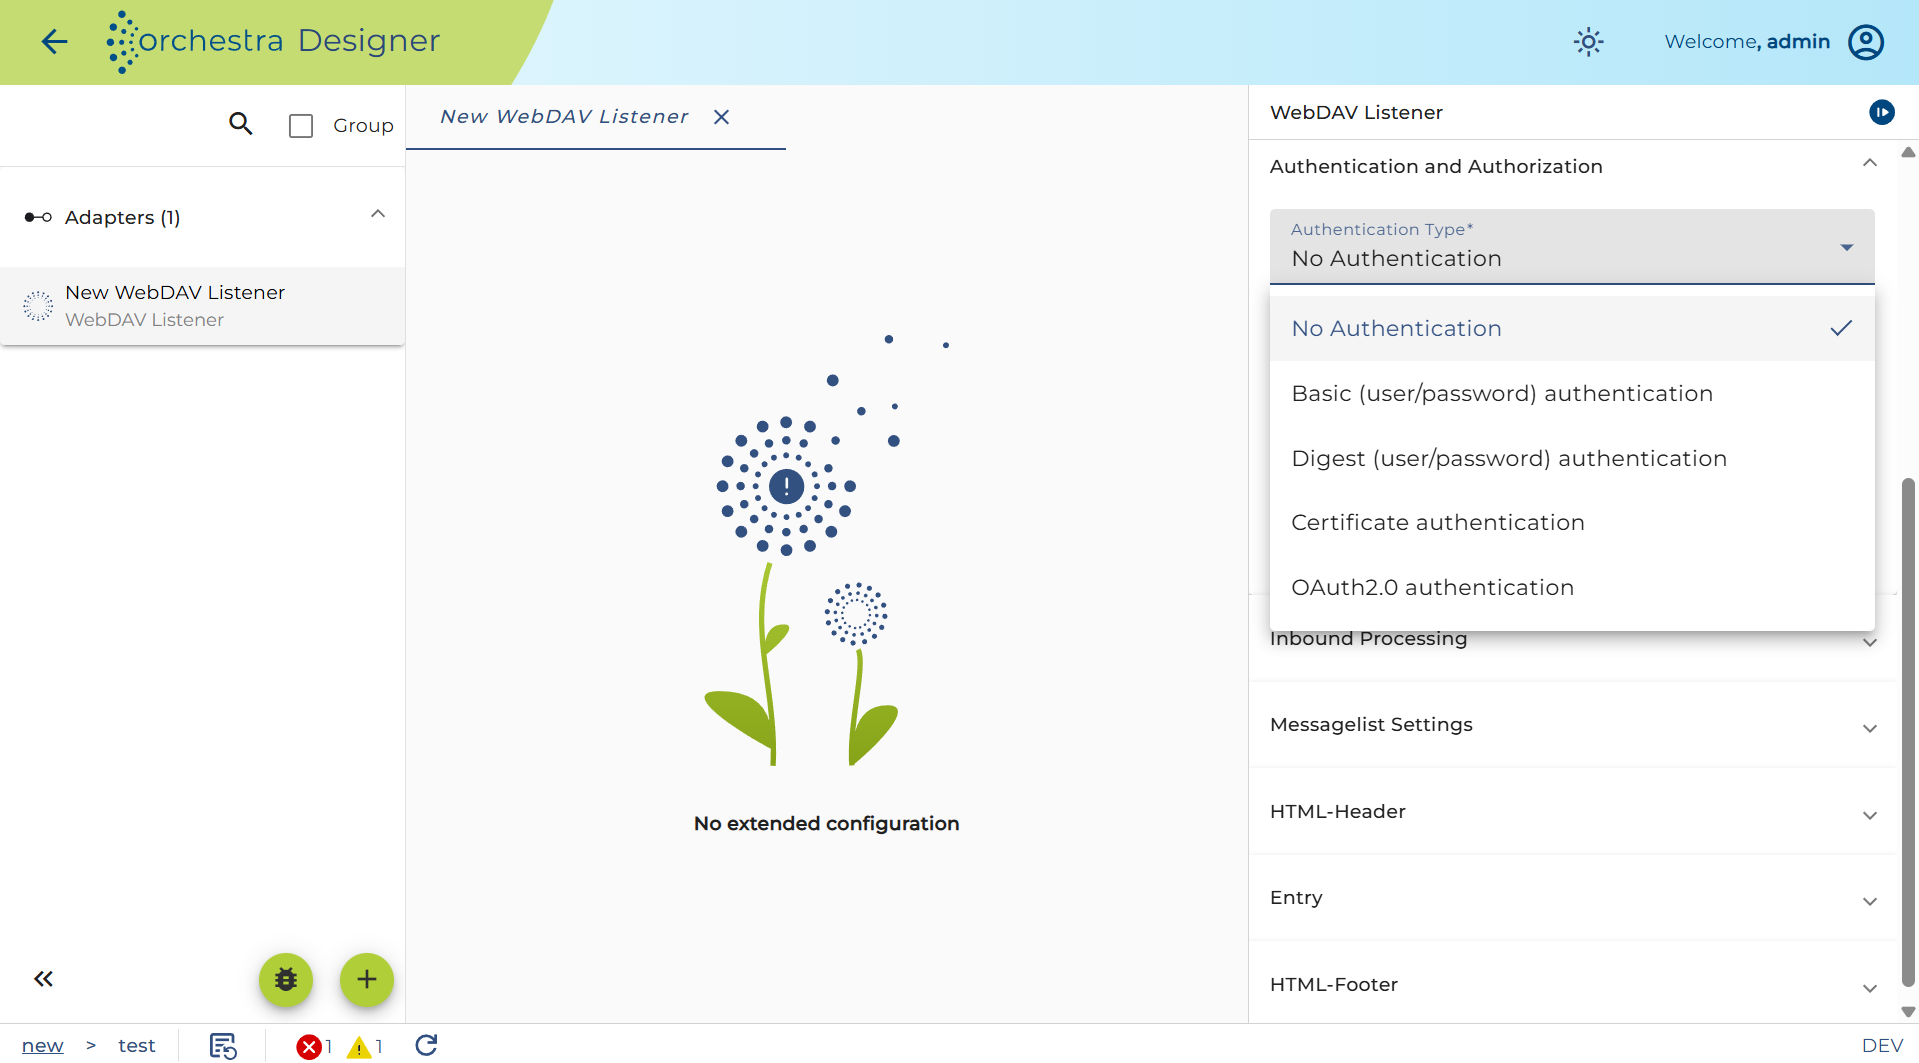Image resolution: width=1919 pixels, height=1063 pixels.
Task: Open the admin user account icon
Action: pos(1866,42)
